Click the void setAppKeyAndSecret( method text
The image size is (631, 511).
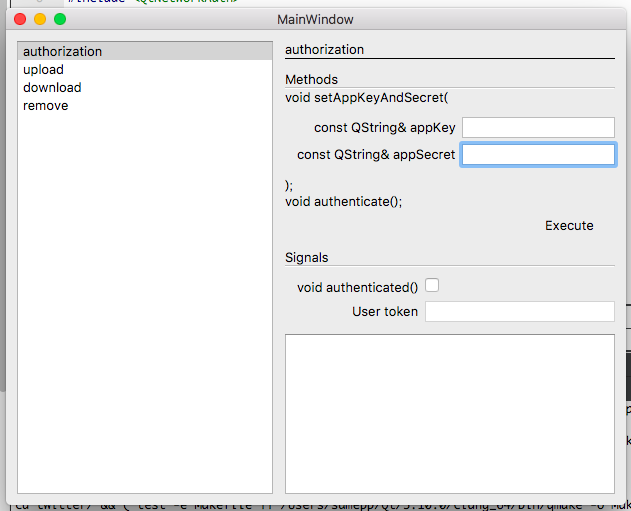tap(367, 98)
